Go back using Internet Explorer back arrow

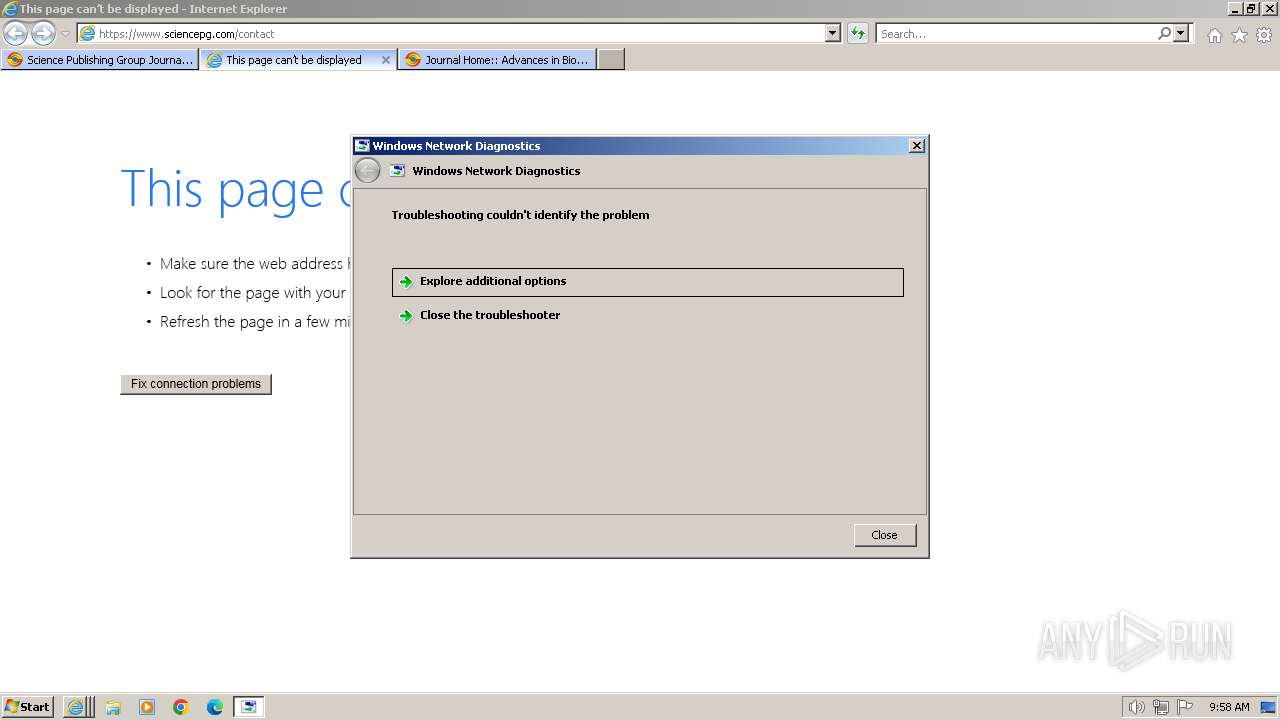(15, 33)
